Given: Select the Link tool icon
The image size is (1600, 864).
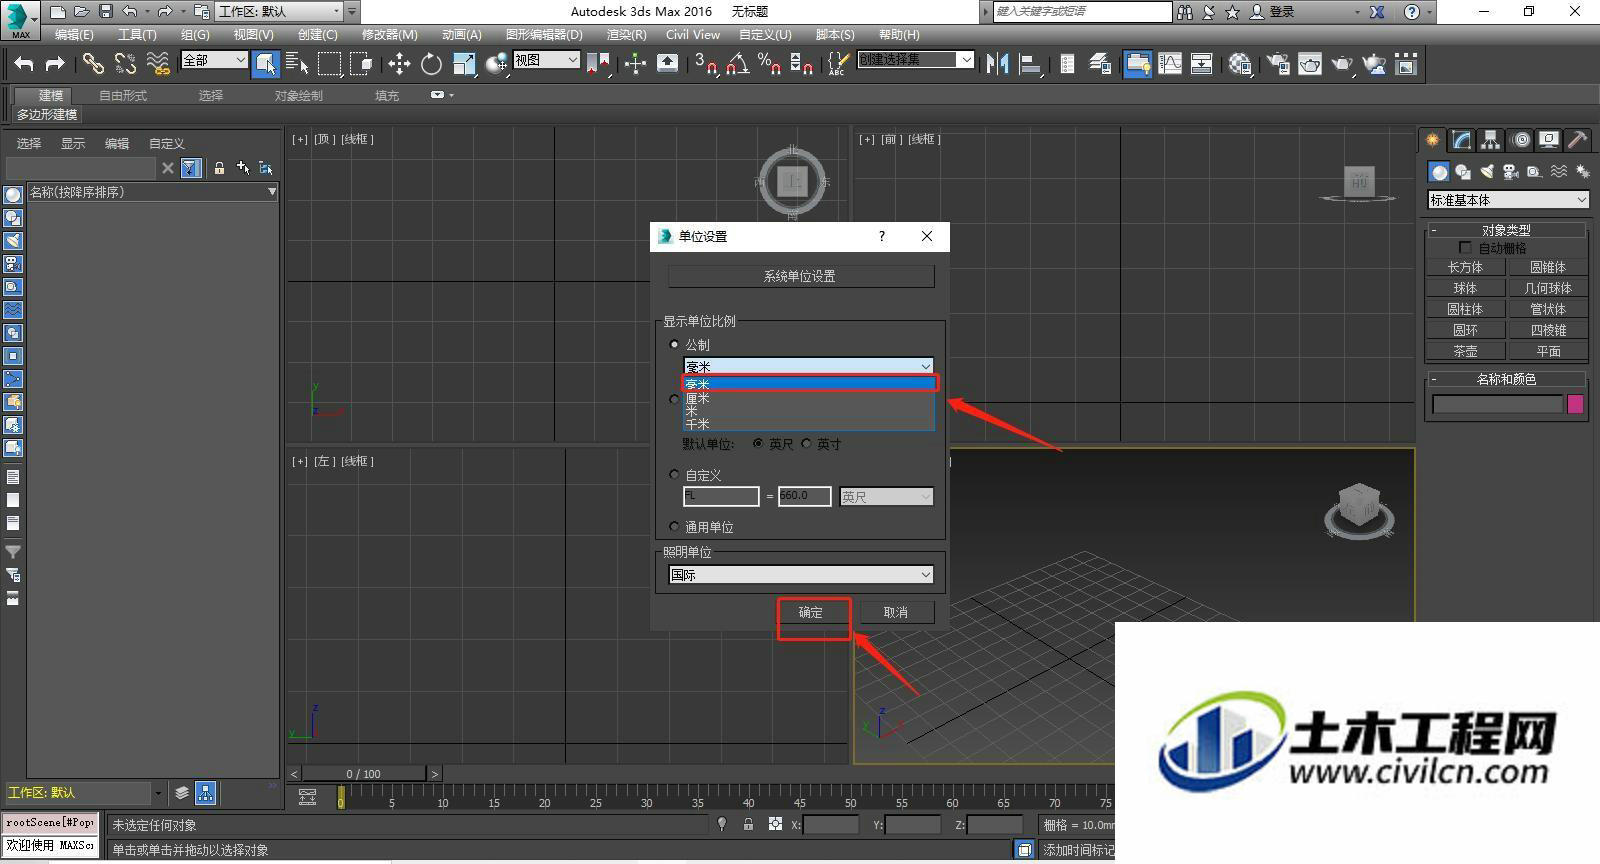Looking at the screenshot, I should [93, 64].
